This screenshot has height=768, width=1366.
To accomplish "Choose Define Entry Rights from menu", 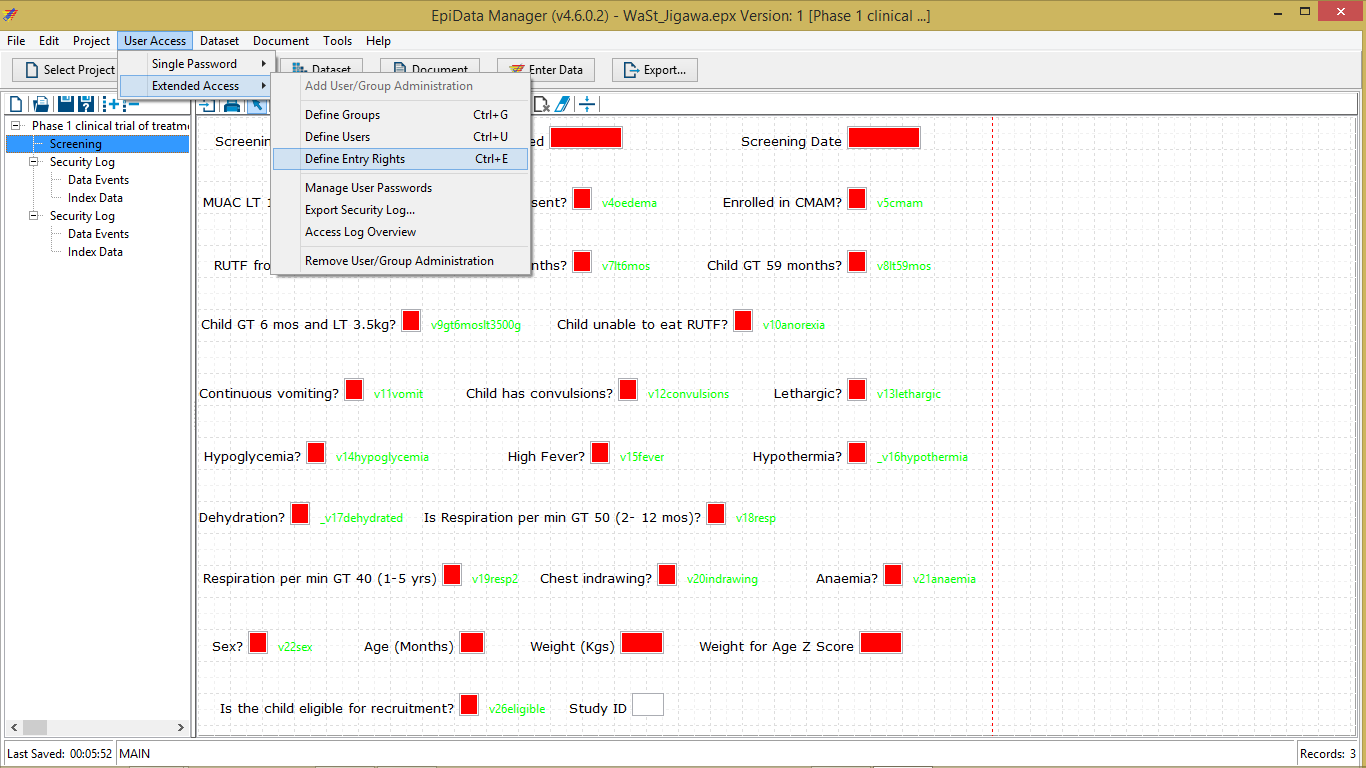I will point(355,159).
